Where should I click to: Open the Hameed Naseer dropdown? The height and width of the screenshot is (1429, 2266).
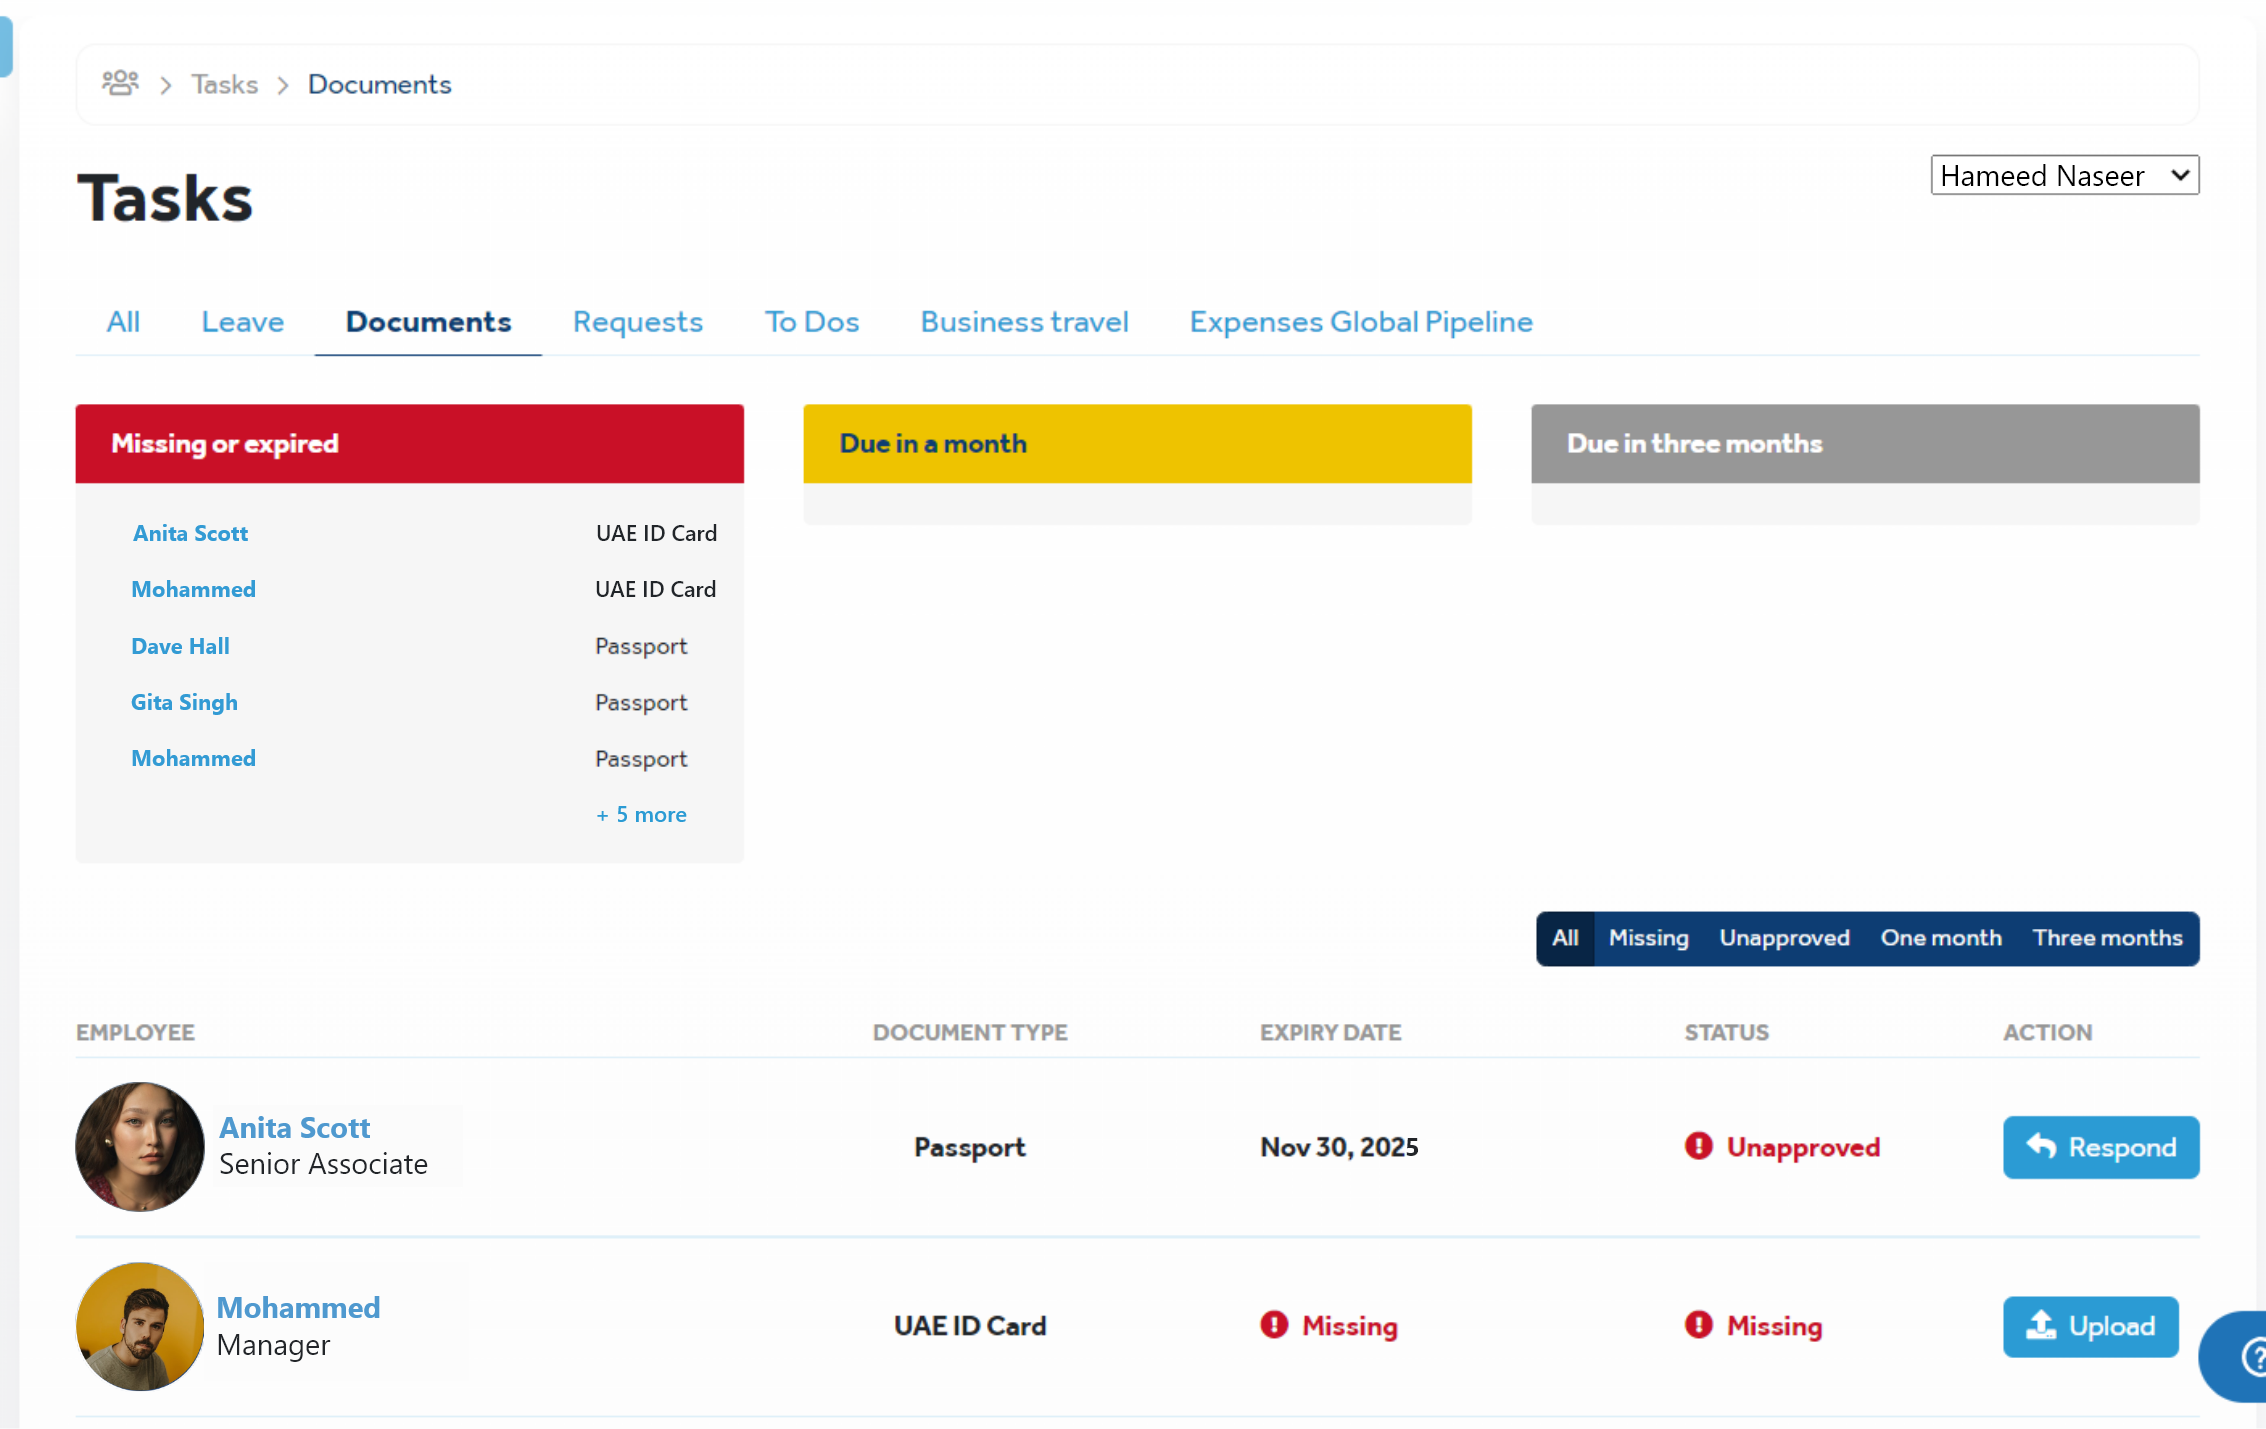point(2063,175)
